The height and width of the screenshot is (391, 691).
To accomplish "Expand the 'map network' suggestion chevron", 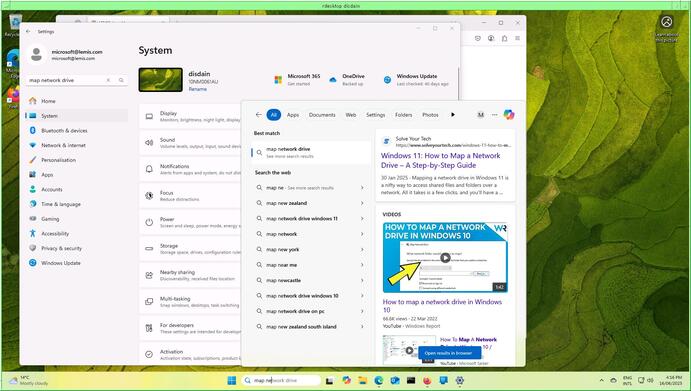I will (x=362, y=234).
